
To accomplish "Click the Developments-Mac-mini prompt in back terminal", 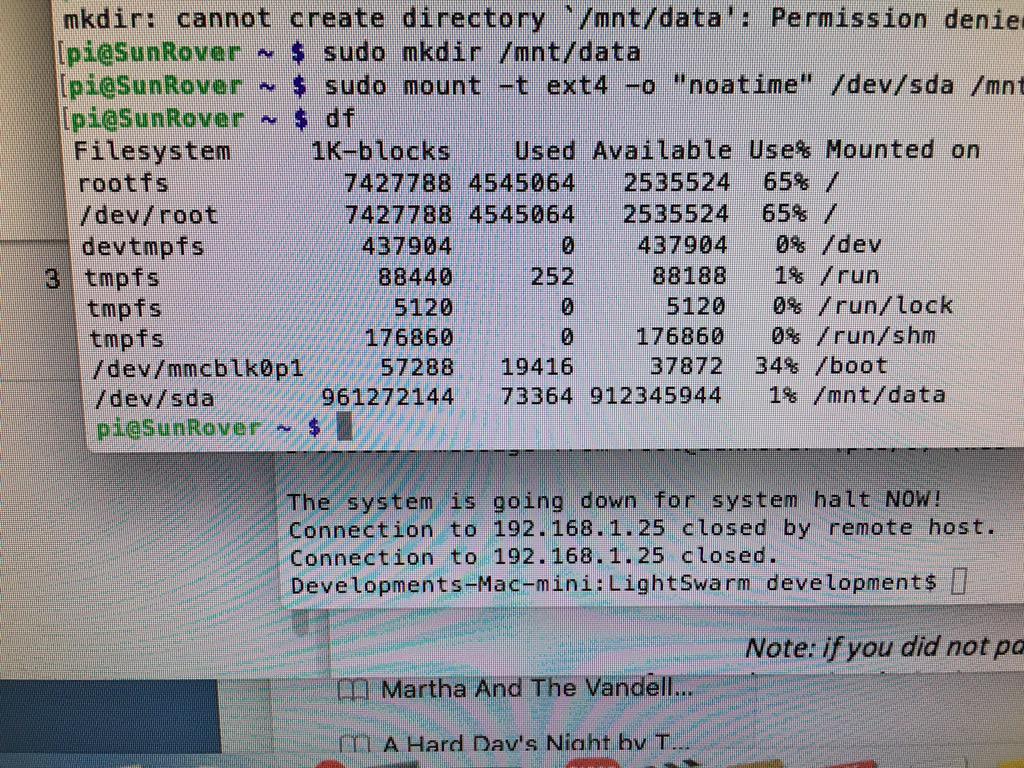I will (613, 582).
